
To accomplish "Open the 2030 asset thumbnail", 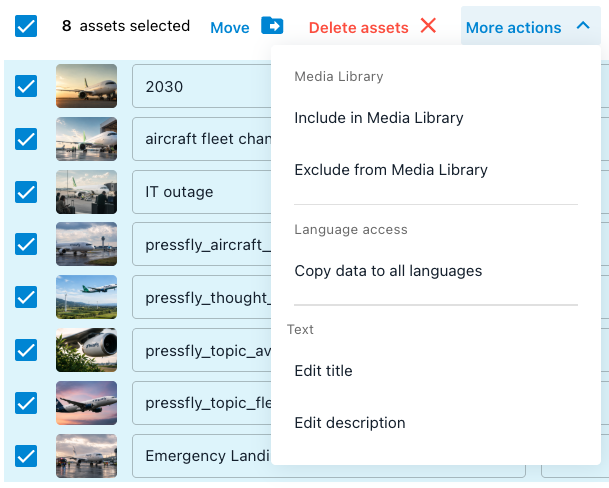I will (x=86, y=86).
